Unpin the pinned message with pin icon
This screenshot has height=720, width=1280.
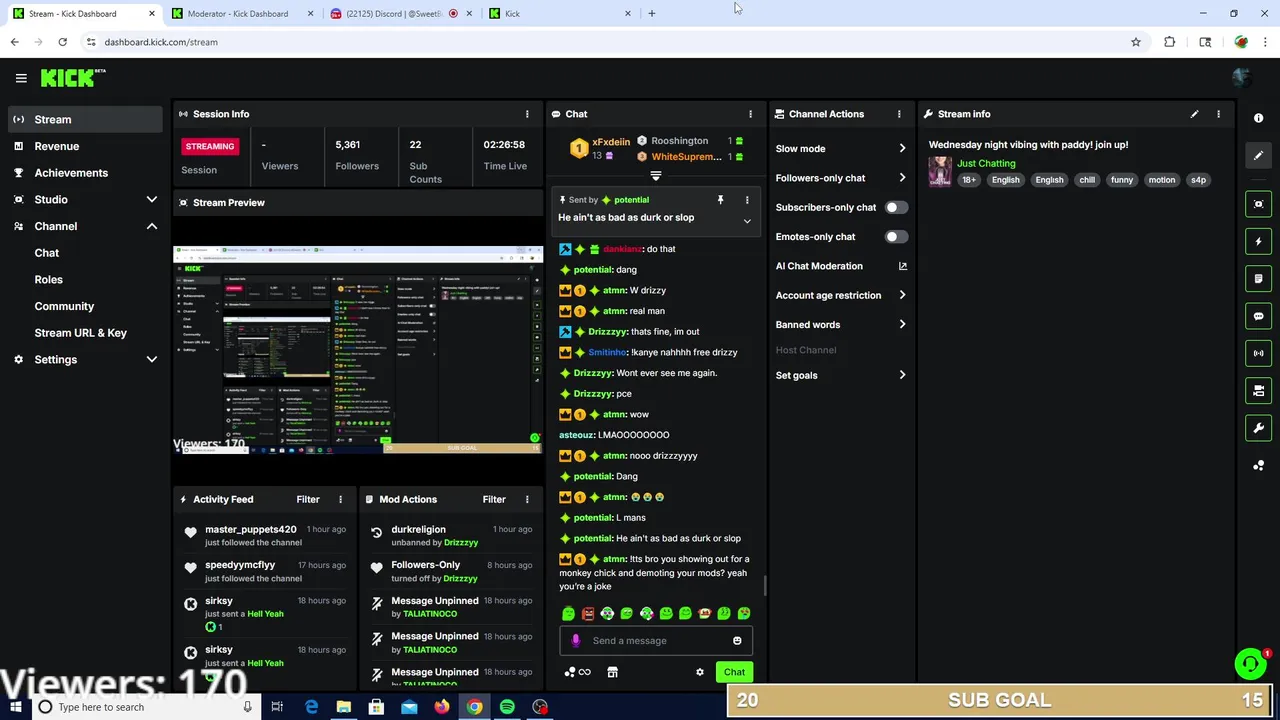720,200
